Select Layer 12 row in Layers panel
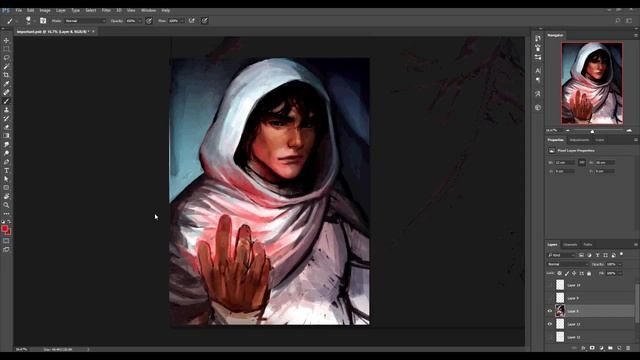 coord(590,337)
